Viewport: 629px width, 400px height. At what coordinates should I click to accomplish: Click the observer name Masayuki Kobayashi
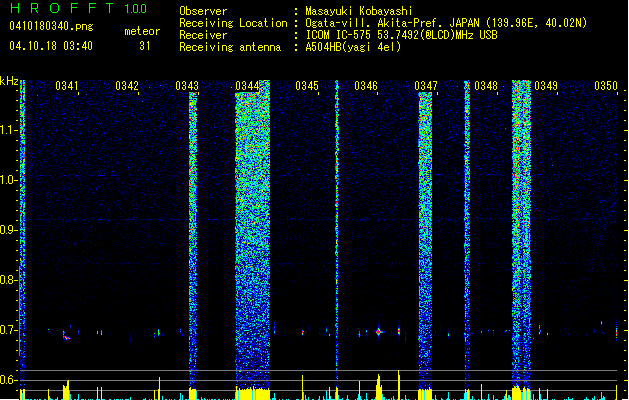coord(359,11)
